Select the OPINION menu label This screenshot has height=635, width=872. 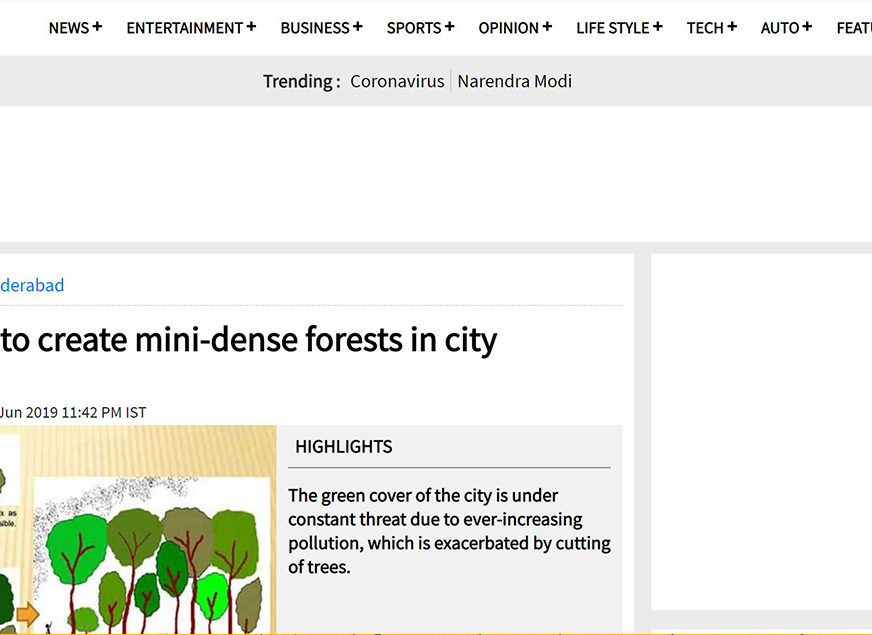click(x=508, y=28)
